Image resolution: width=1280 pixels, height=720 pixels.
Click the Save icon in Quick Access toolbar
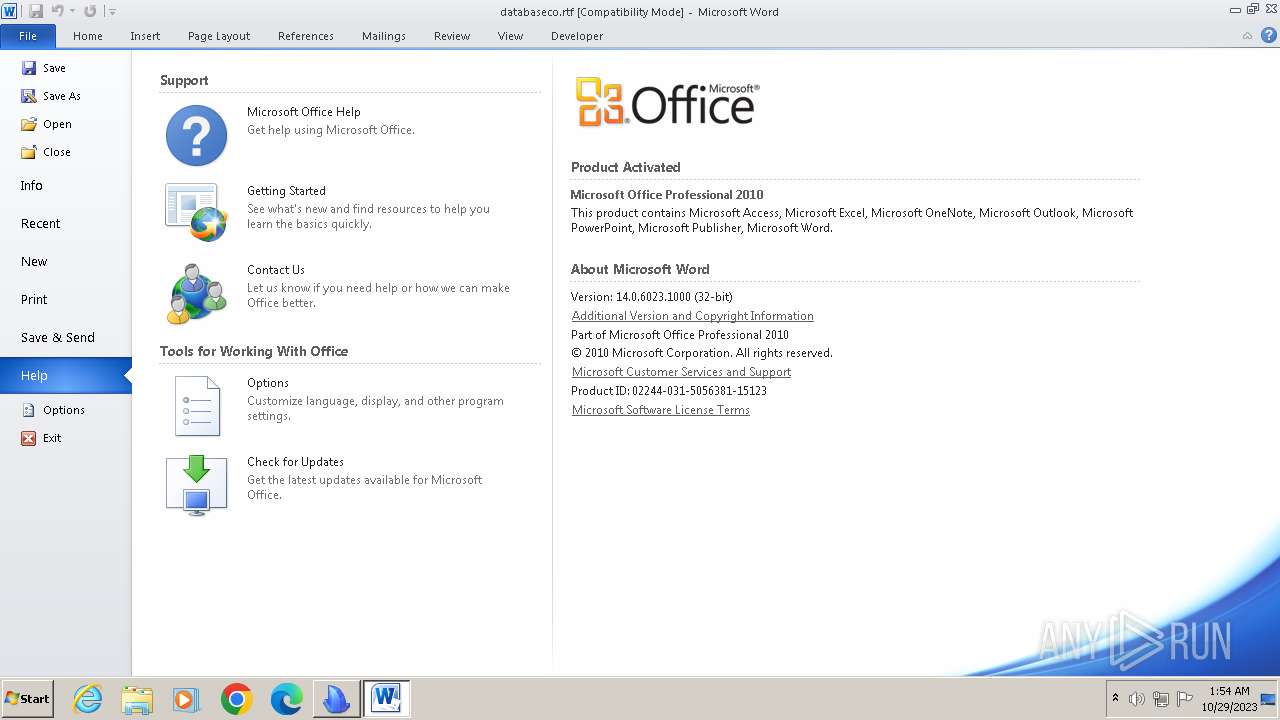coord(36,11)
